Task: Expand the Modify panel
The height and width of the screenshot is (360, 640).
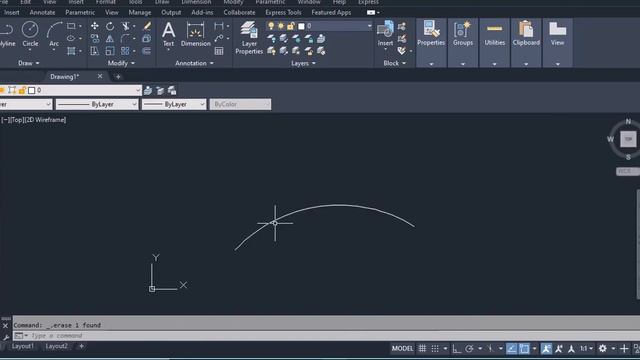Action: [x=121, y=63]
